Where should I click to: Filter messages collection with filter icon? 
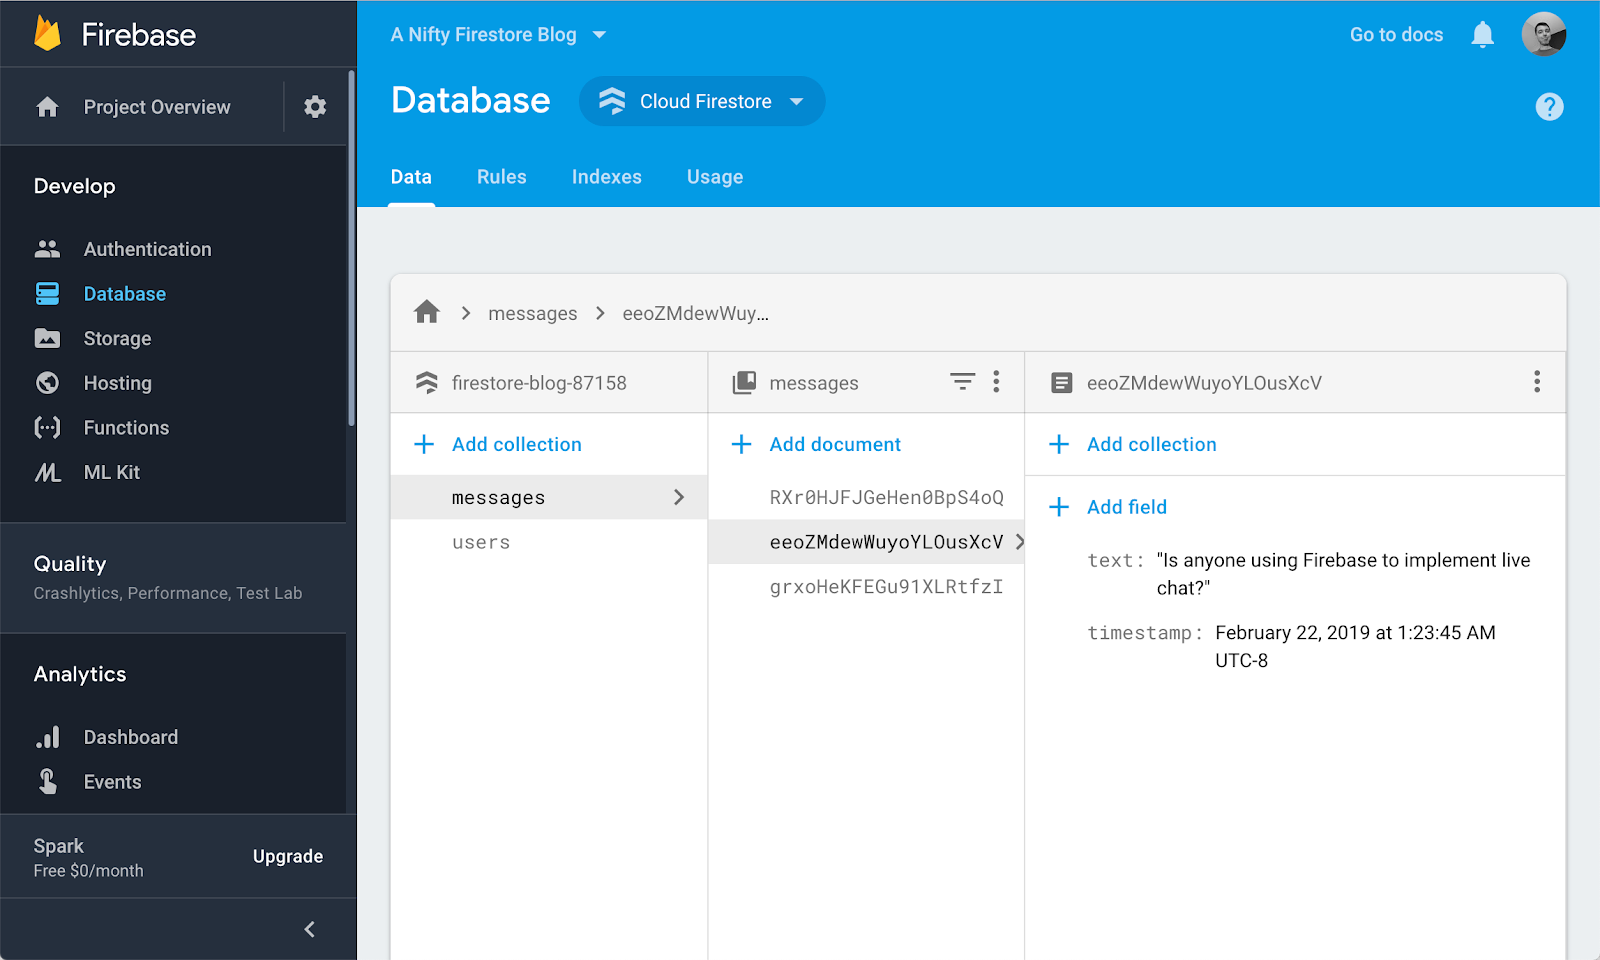(962, 381)
